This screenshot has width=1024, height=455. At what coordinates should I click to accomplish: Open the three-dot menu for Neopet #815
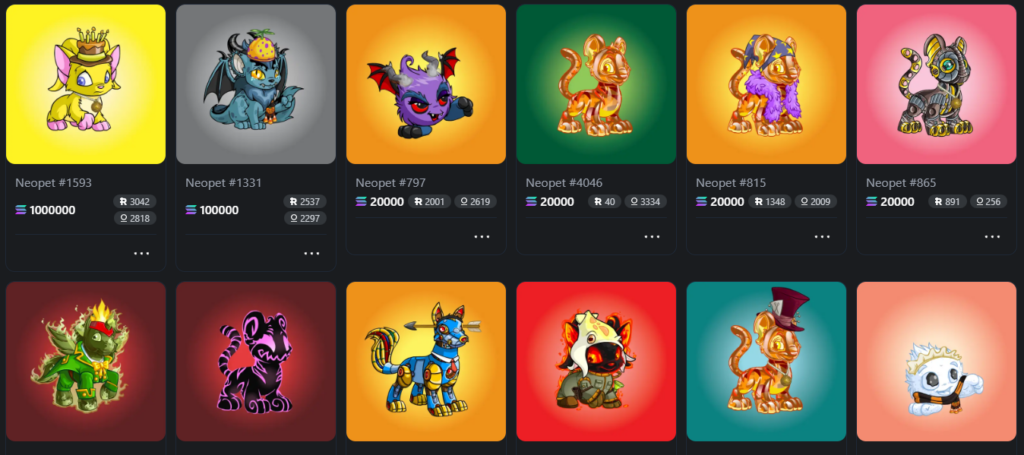click(822, 236)
